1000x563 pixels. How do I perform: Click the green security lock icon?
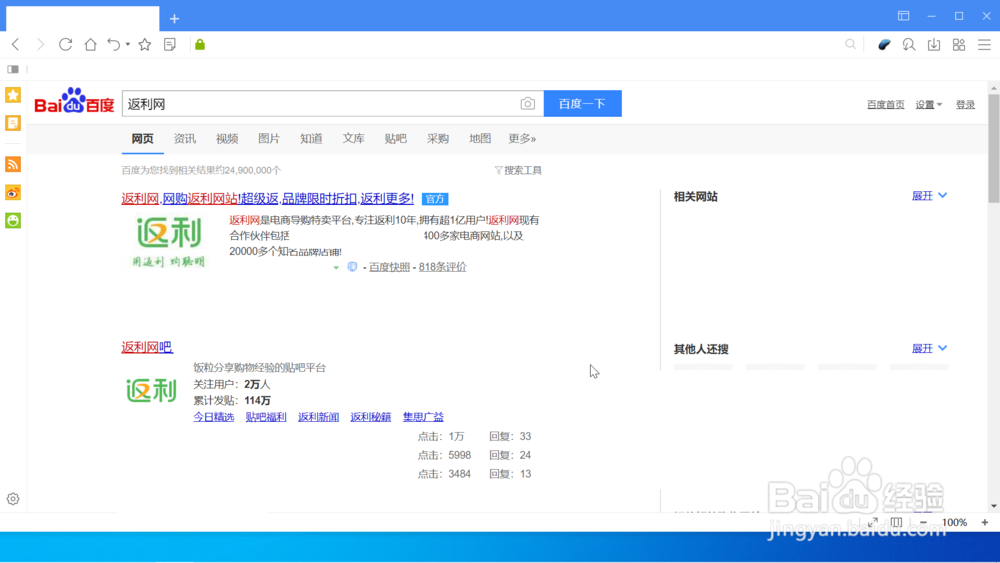(200, 45)
